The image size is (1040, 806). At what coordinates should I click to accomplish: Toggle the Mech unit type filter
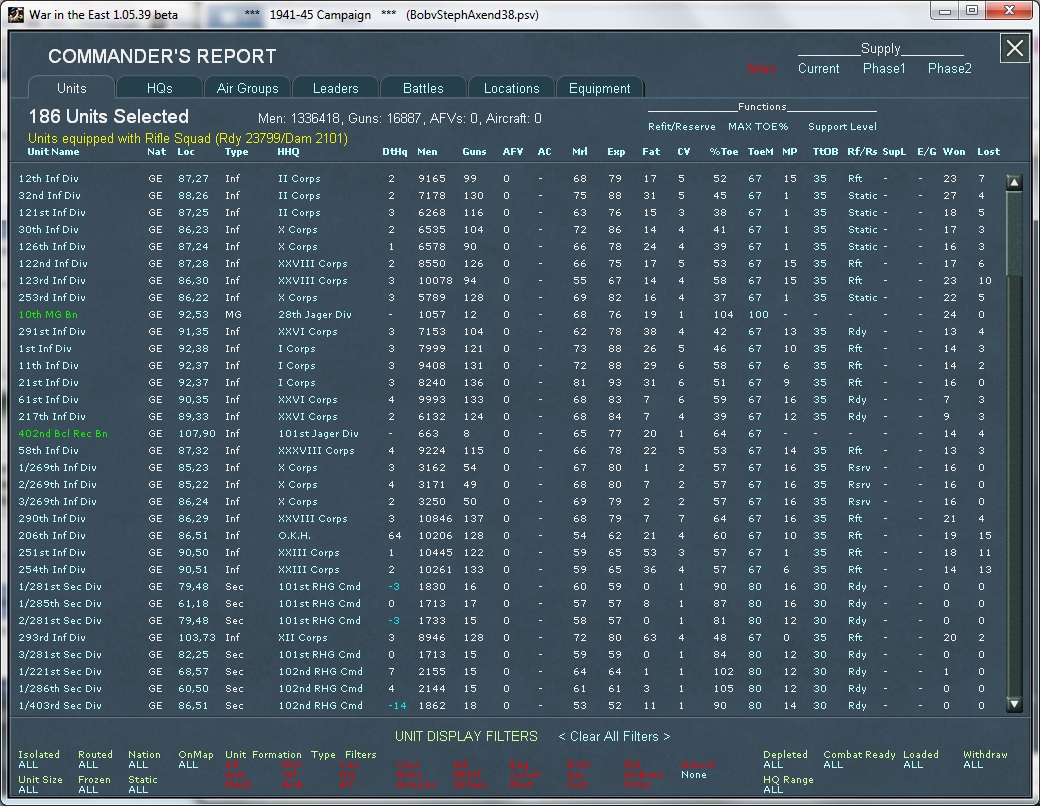click(x=239, y=785)
